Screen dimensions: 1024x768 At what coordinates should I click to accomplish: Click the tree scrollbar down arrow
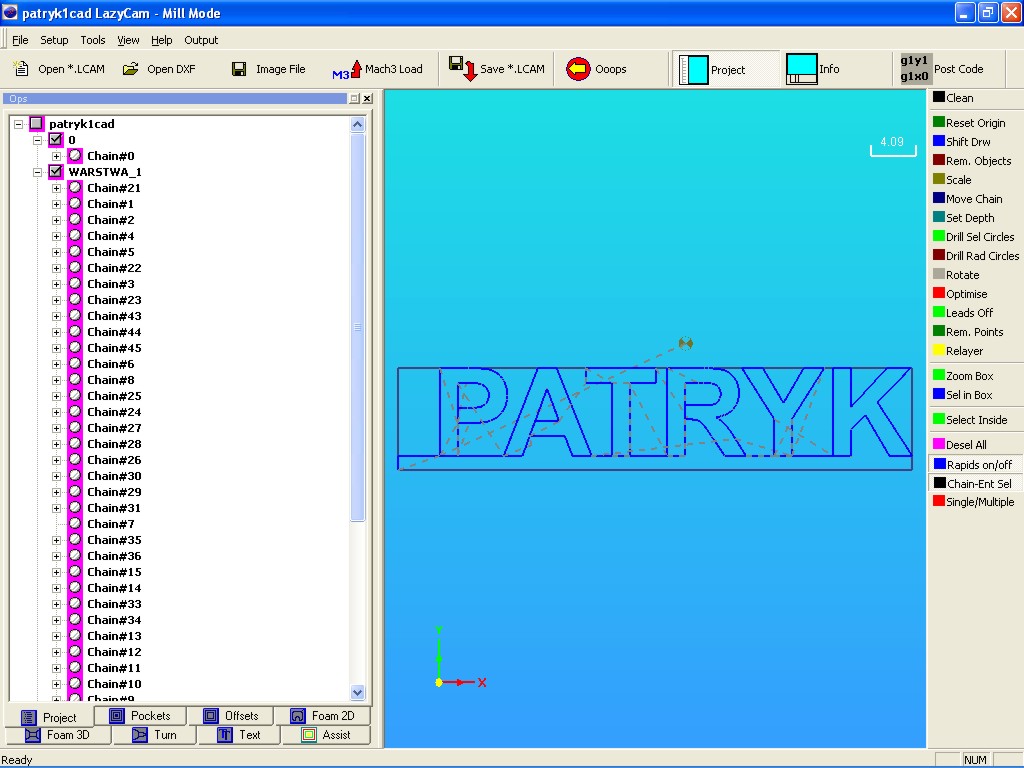click(357, 692)
